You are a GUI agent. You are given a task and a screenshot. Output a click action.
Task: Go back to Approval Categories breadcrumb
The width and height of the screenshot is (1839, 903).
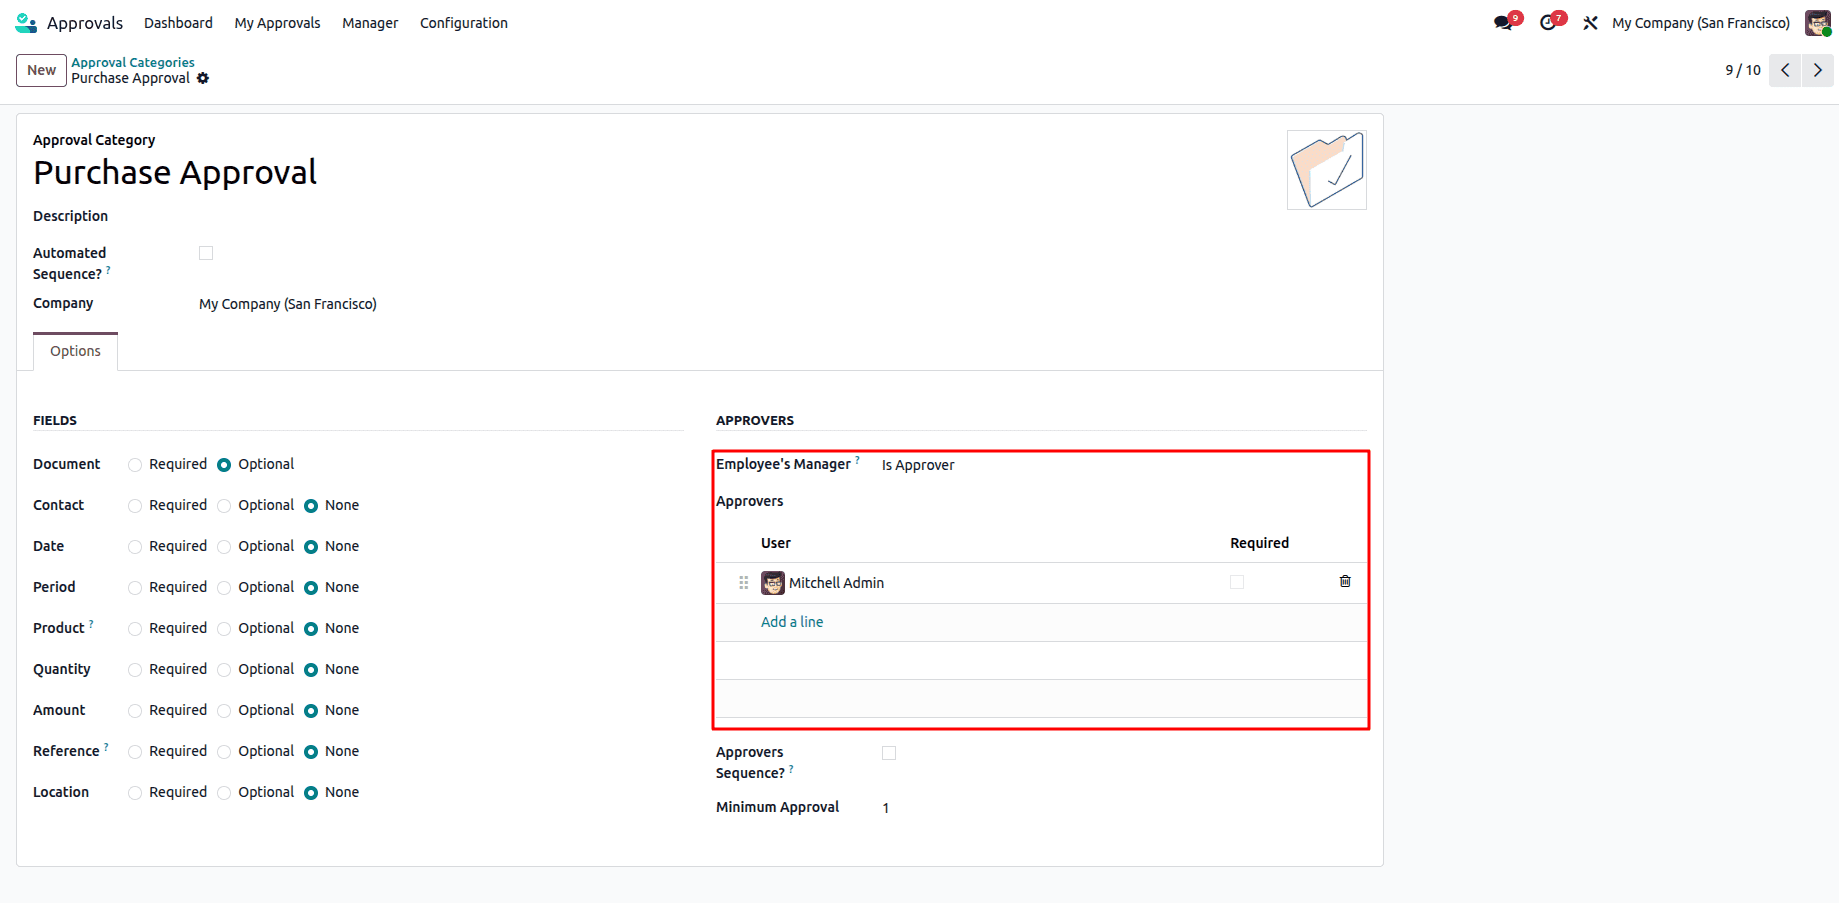click(x=133, y=62)
